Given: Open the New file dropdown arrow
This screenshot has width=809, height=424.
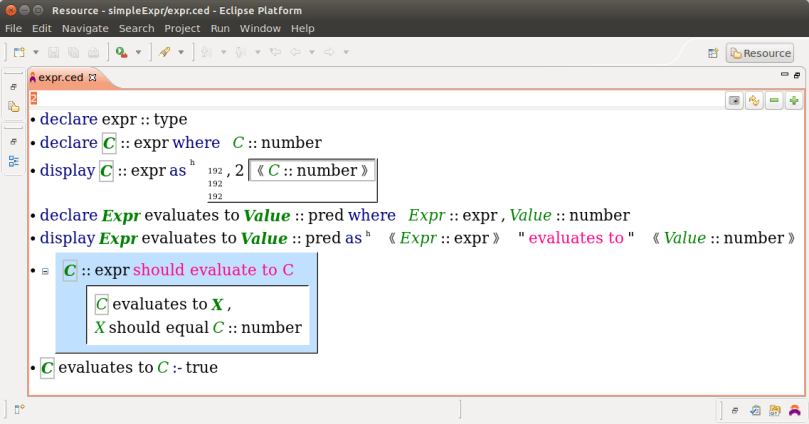Looking at the screenshot, I should [x=36, y=52].
